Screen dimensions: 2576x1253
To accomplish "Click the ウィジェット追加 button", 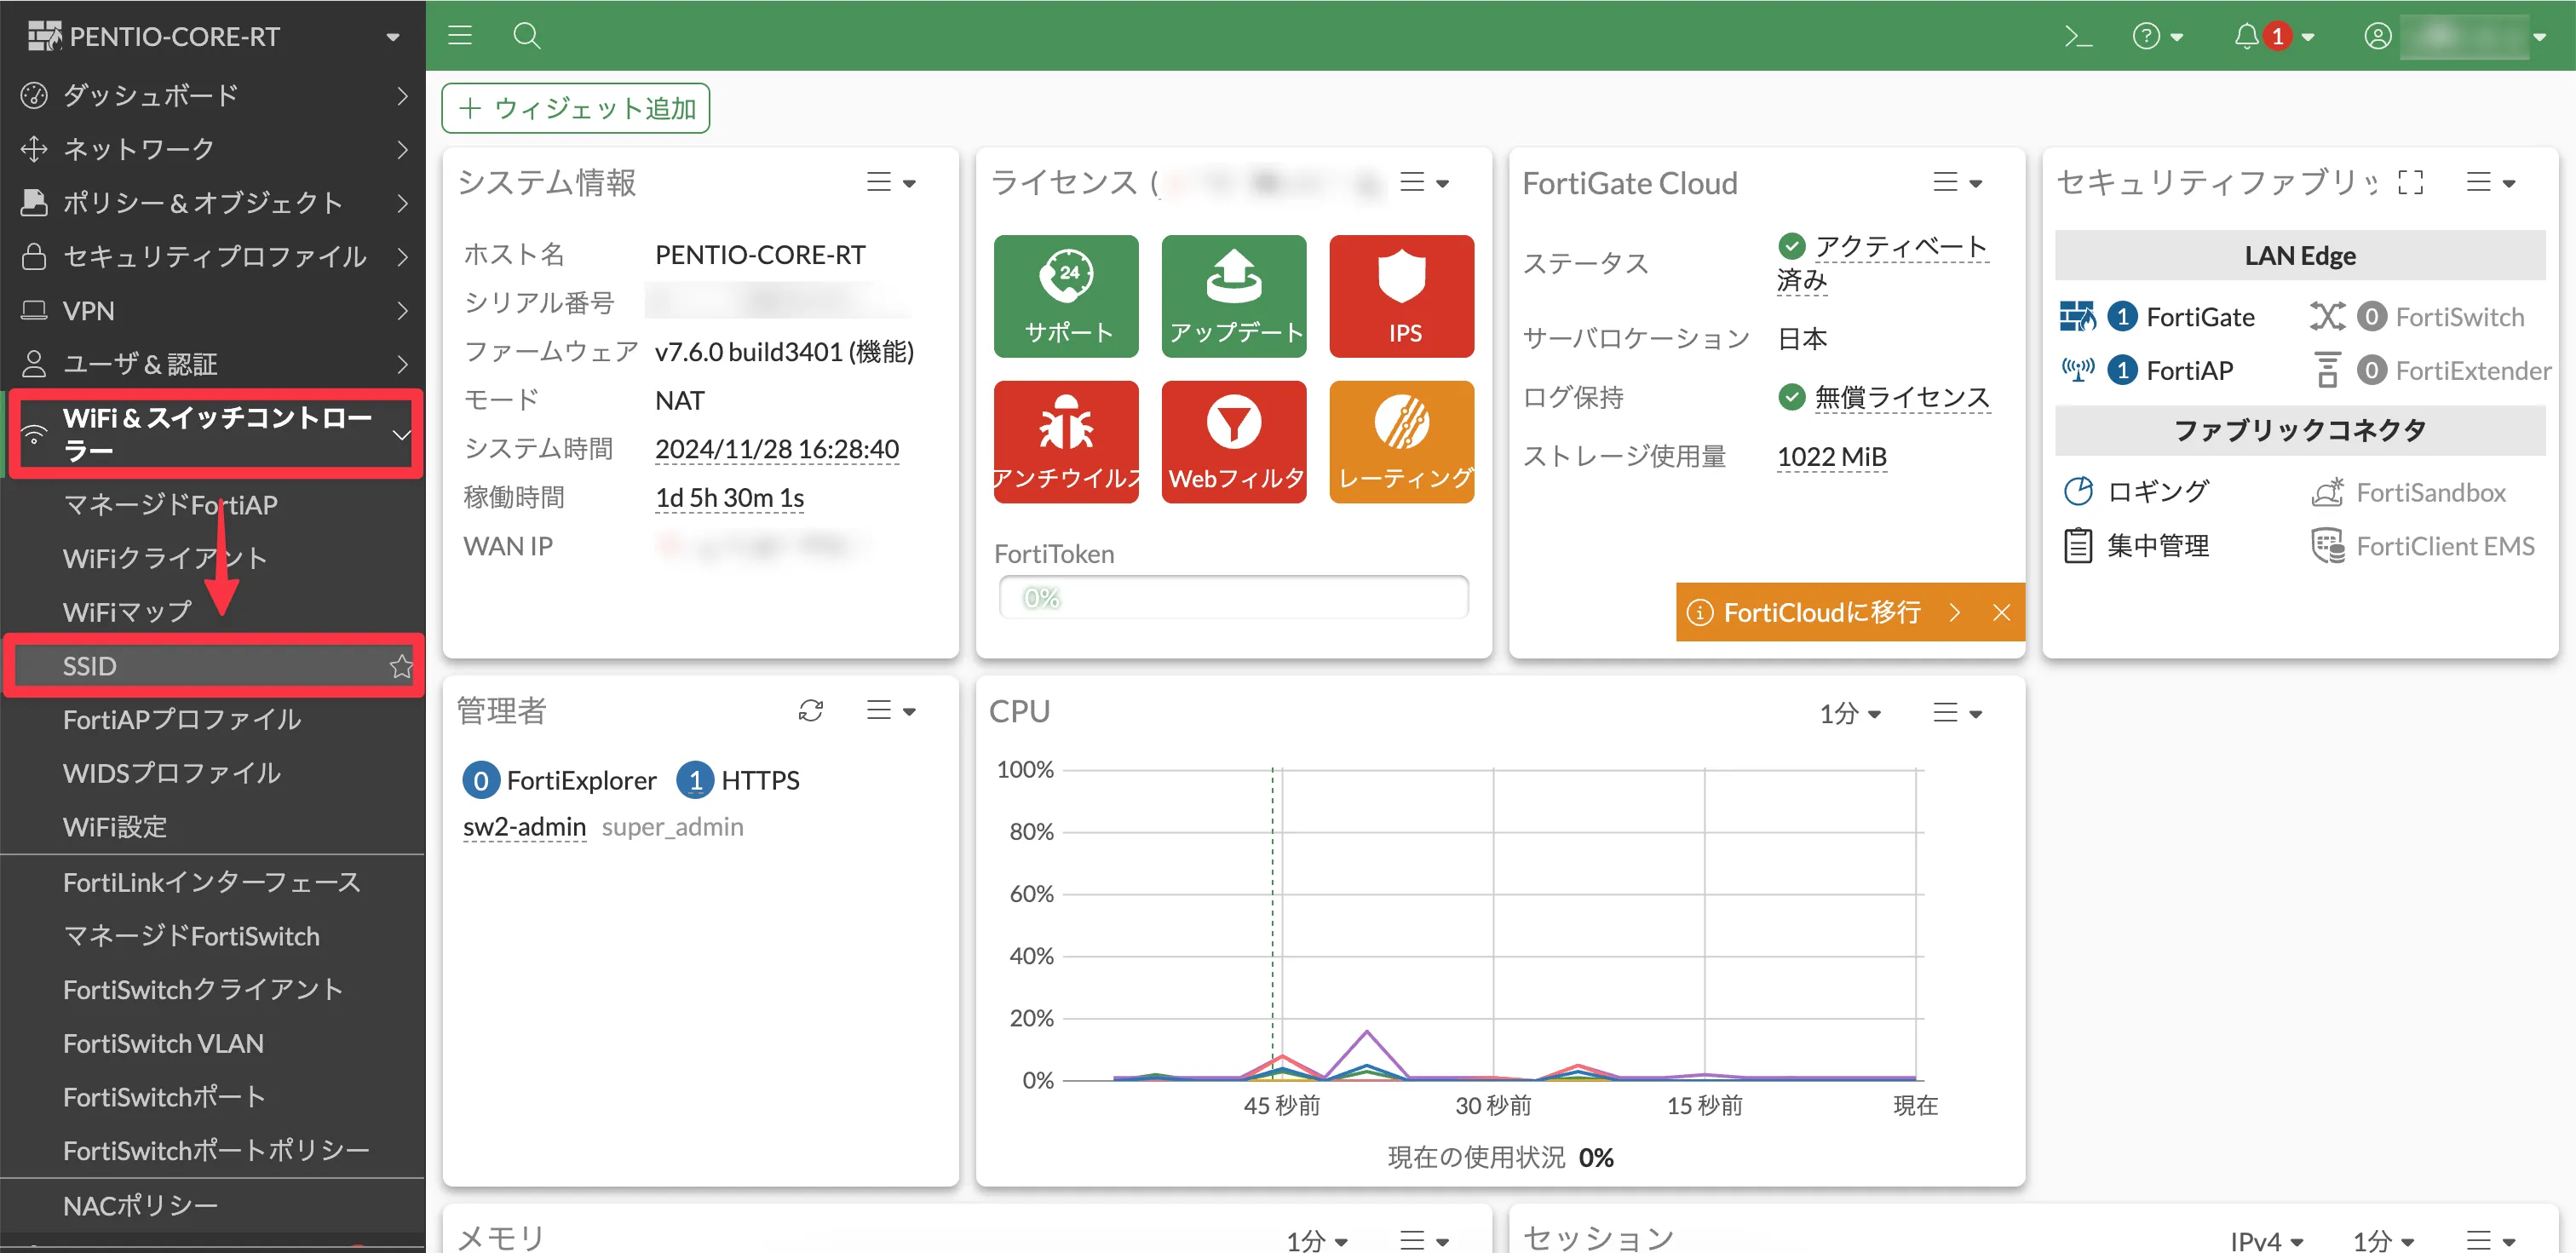I will 576,108.
